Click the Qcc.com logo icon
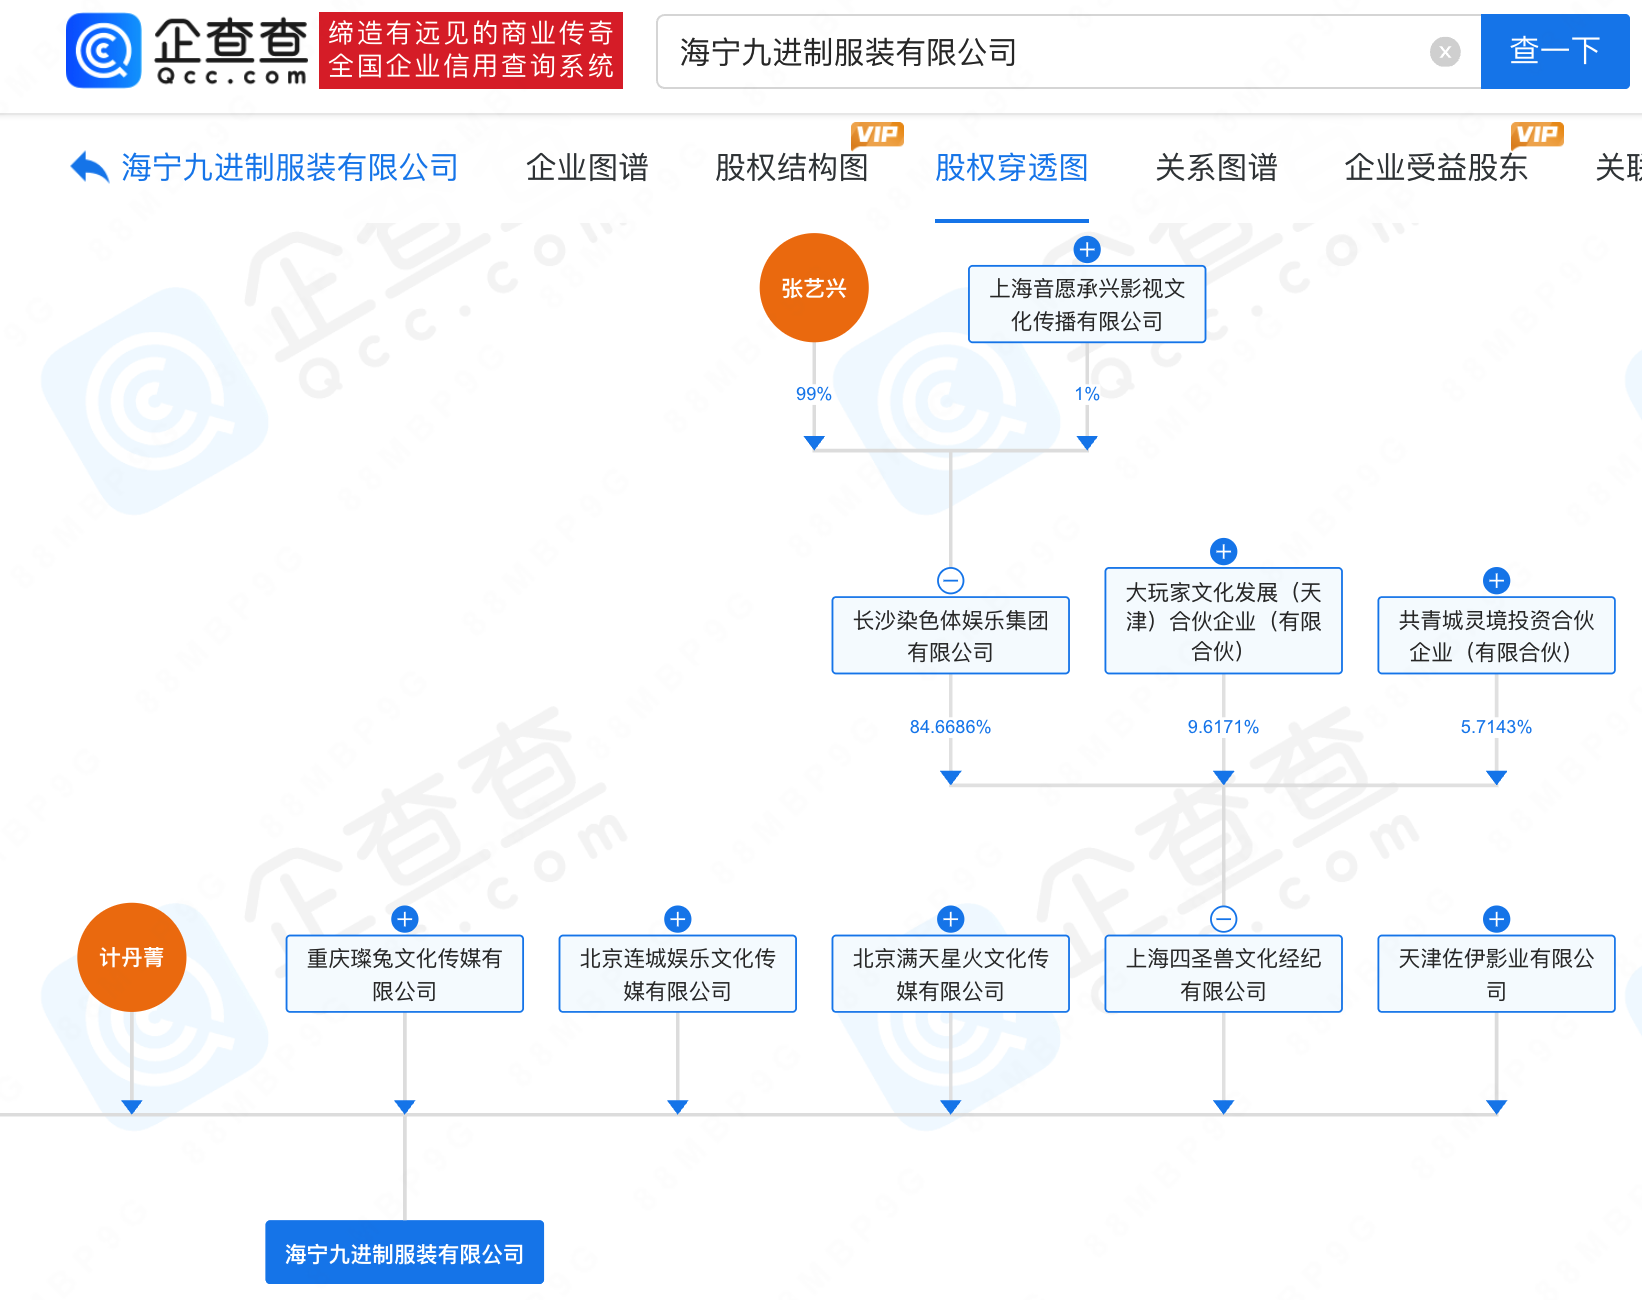Image resolution: width=1642 pixels, height=1300 pixels. [104, 51]
